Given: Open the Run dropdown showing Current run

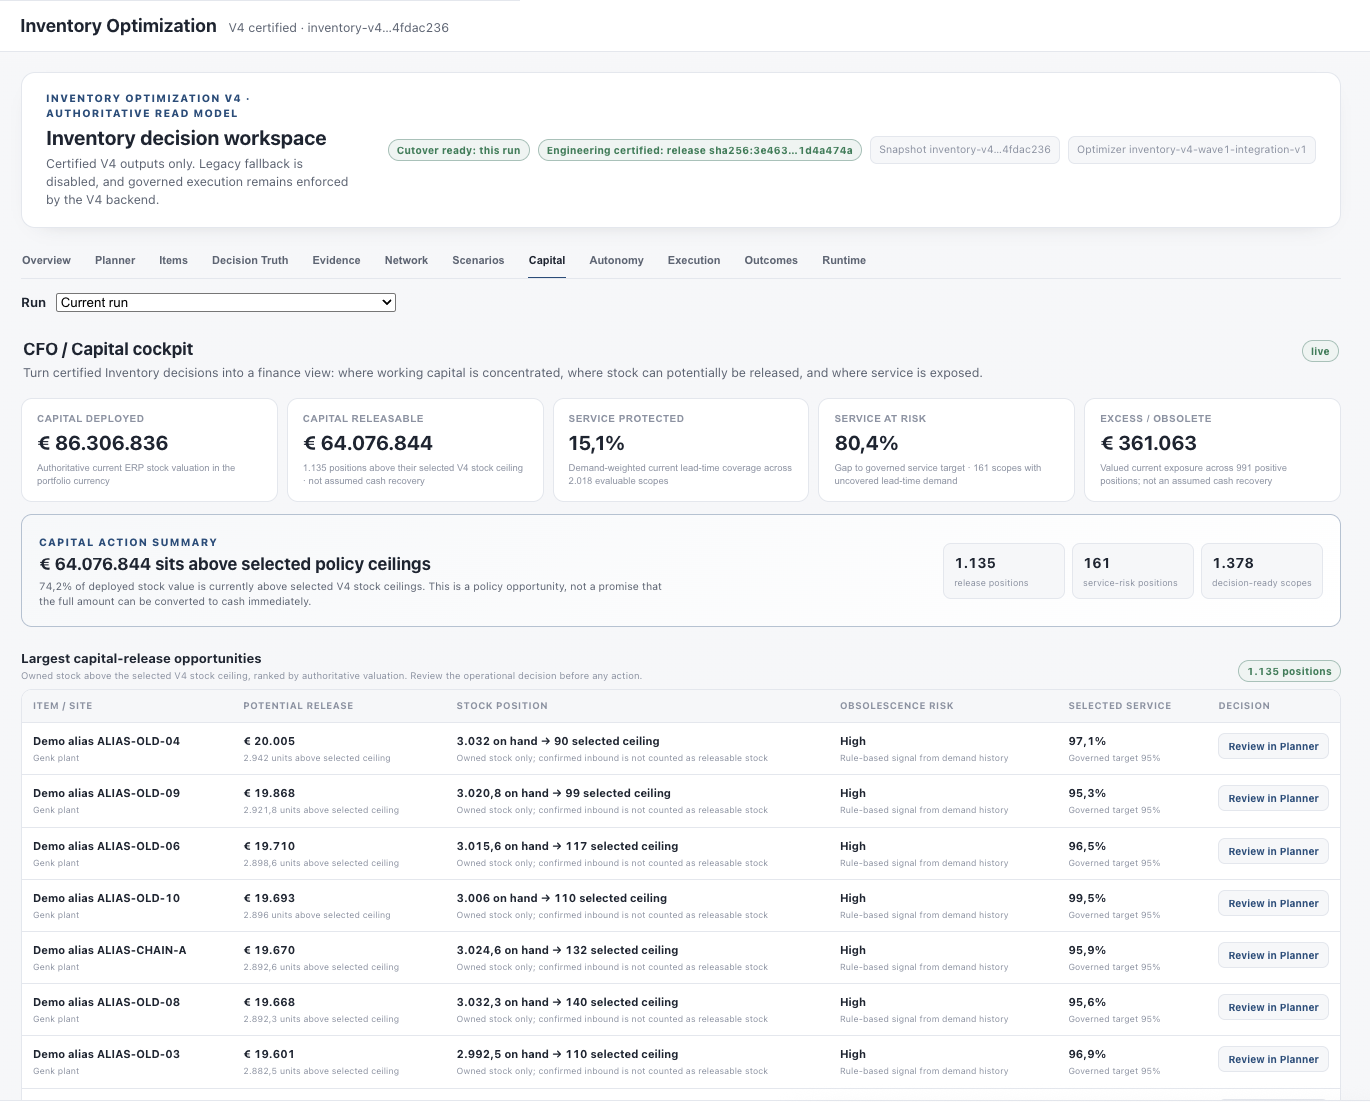Looking at the screenshot, I should tap(226, 302).
